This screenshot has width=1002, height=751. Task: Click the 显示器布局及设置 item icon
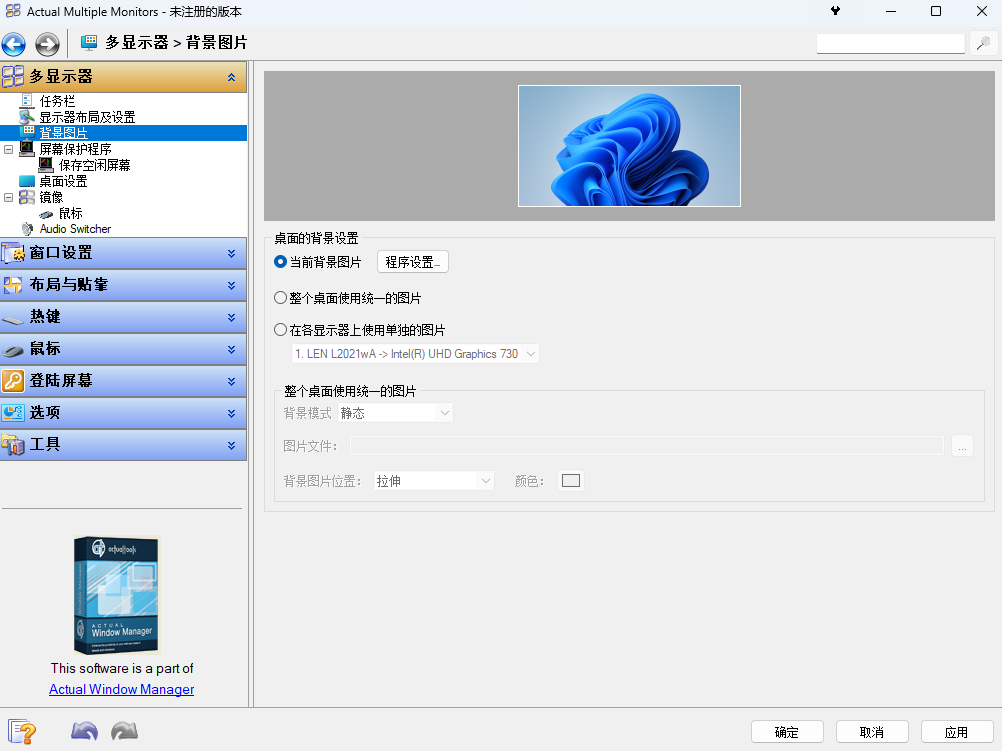click(27, 117)
